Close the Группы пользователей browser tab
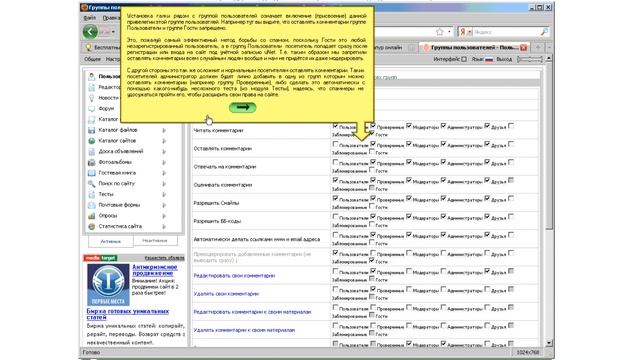Screen dimensions: 640x360 (x=524, y=48)
